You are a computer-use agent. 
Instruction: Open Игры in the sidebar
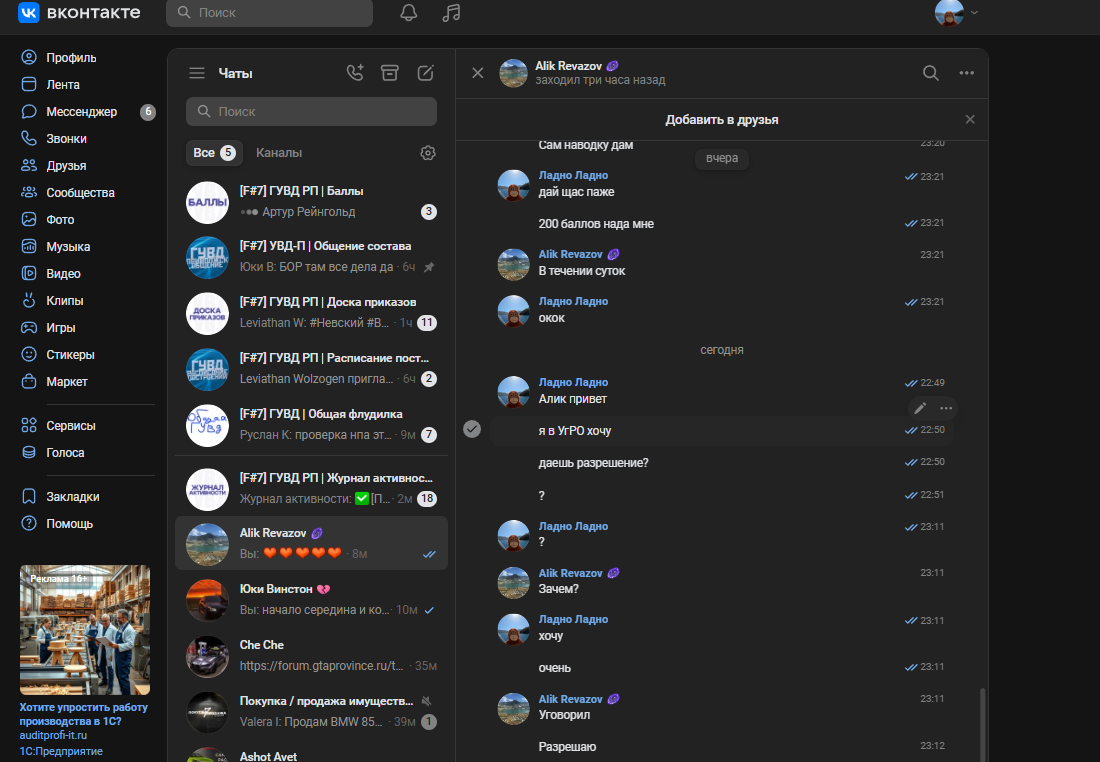click(48, 328)
